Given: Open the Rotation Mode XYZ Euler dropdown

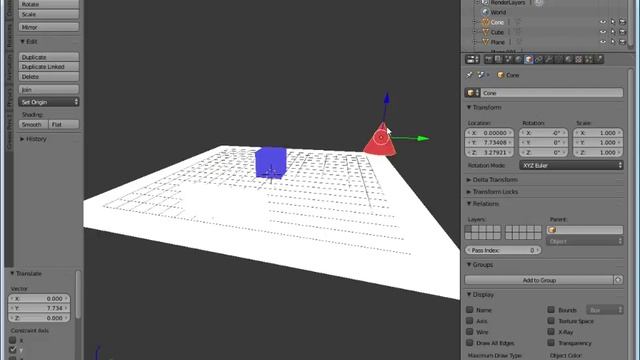Looking at the screenshot, I should pyautogui.click(x=571, y=165).
